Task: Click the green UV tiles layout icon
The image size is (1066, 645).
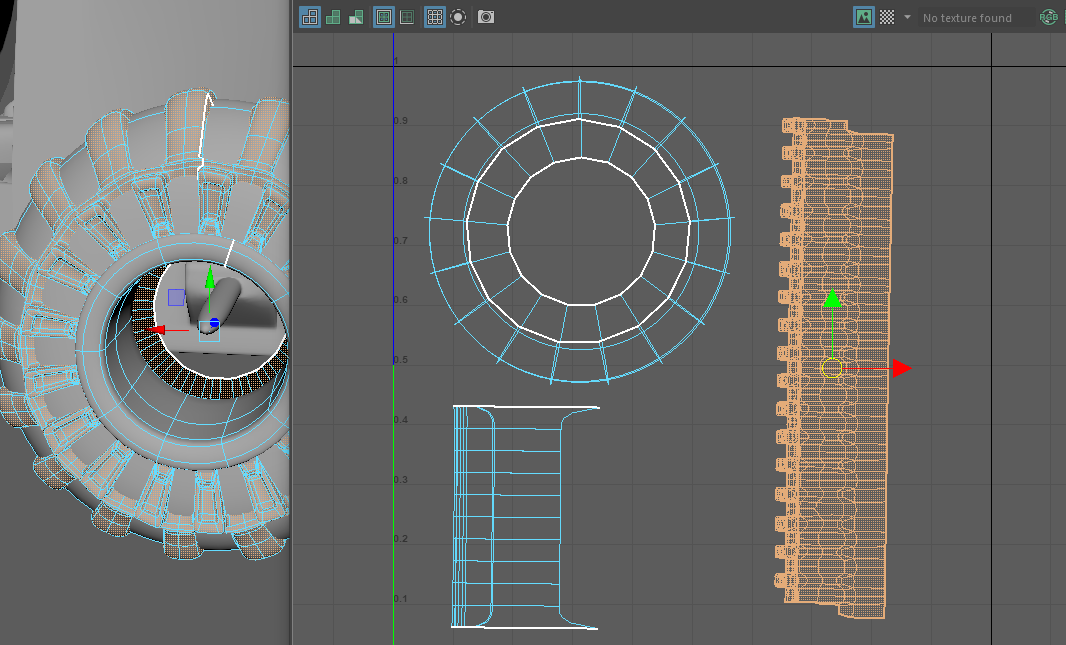Action: click(331, 17)
